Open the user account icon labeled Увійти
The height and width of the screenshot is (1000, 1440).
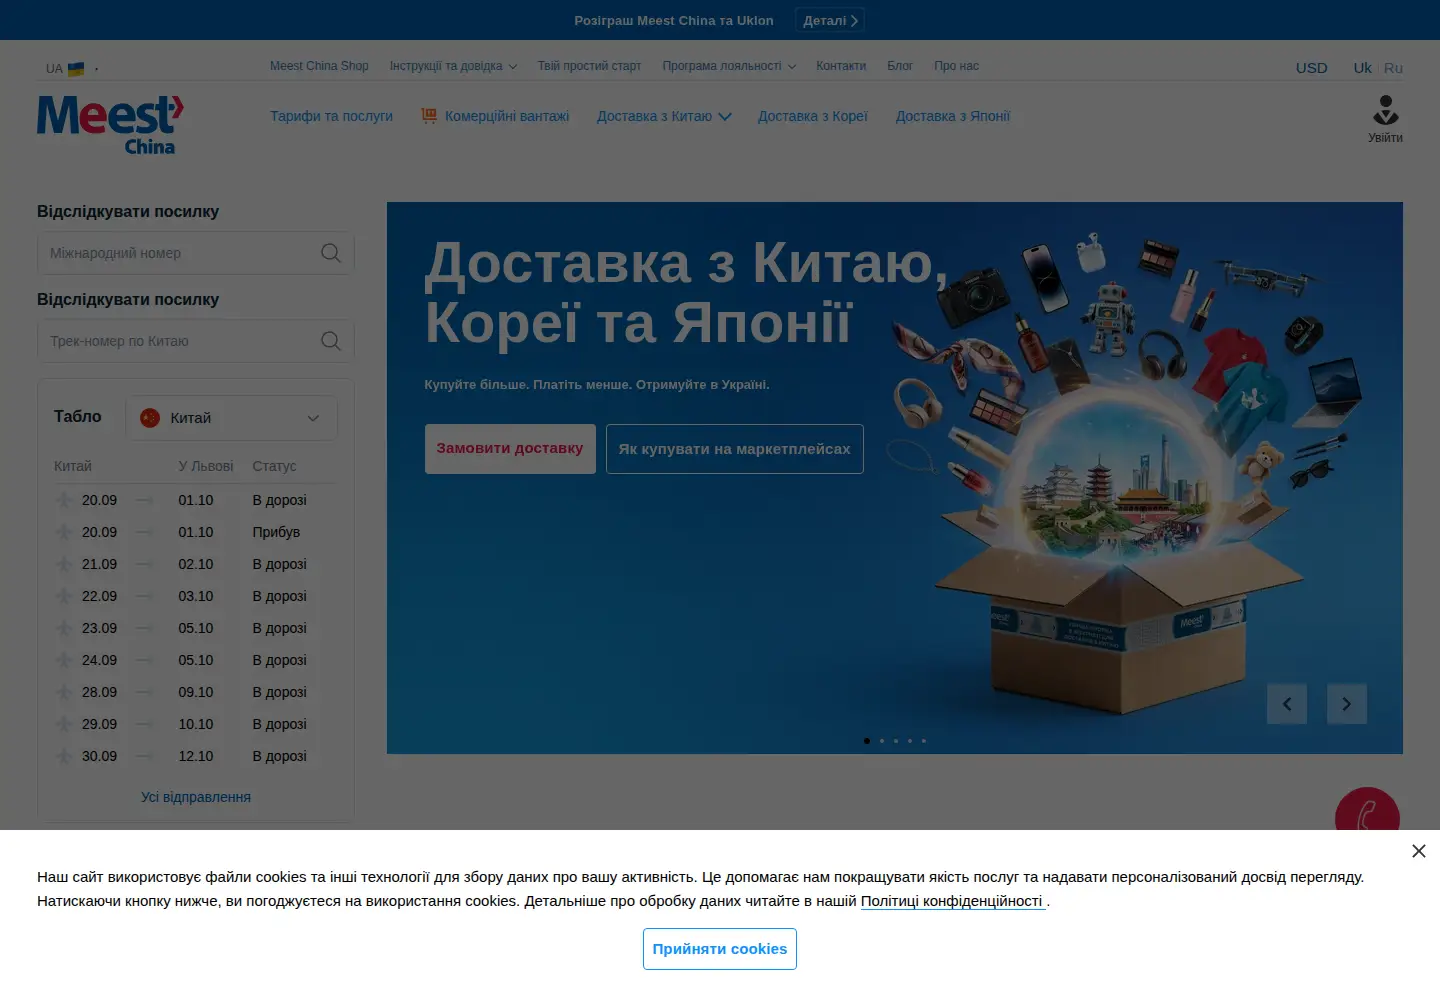1385,119
